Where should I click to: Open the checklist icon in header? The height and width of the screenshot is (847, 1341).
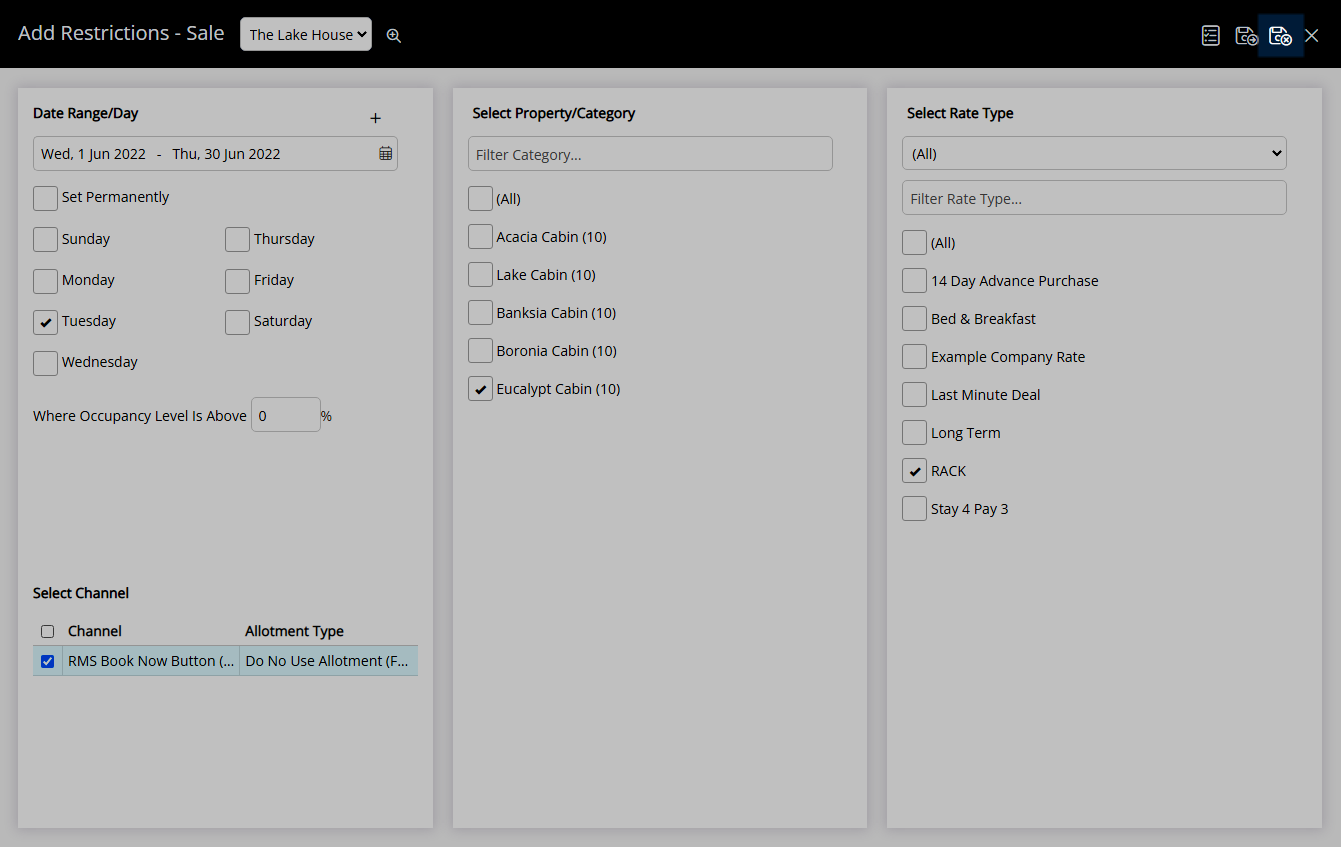tap(1211, 35)
